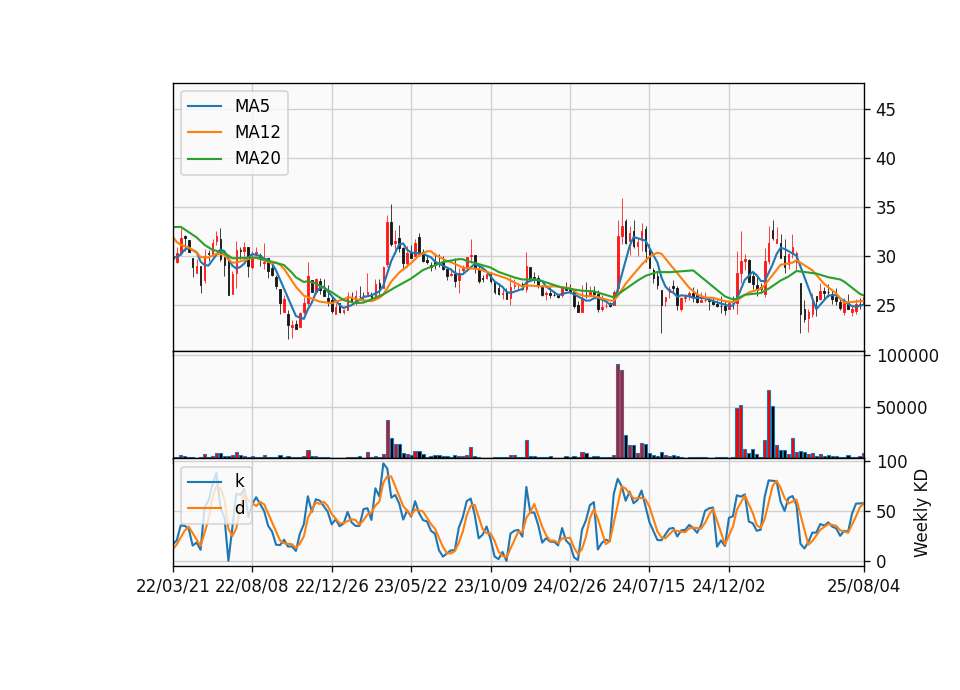Screen dimensions: 960x690
Task: Click the volume axis value 100000
Action: pos(907,356)
